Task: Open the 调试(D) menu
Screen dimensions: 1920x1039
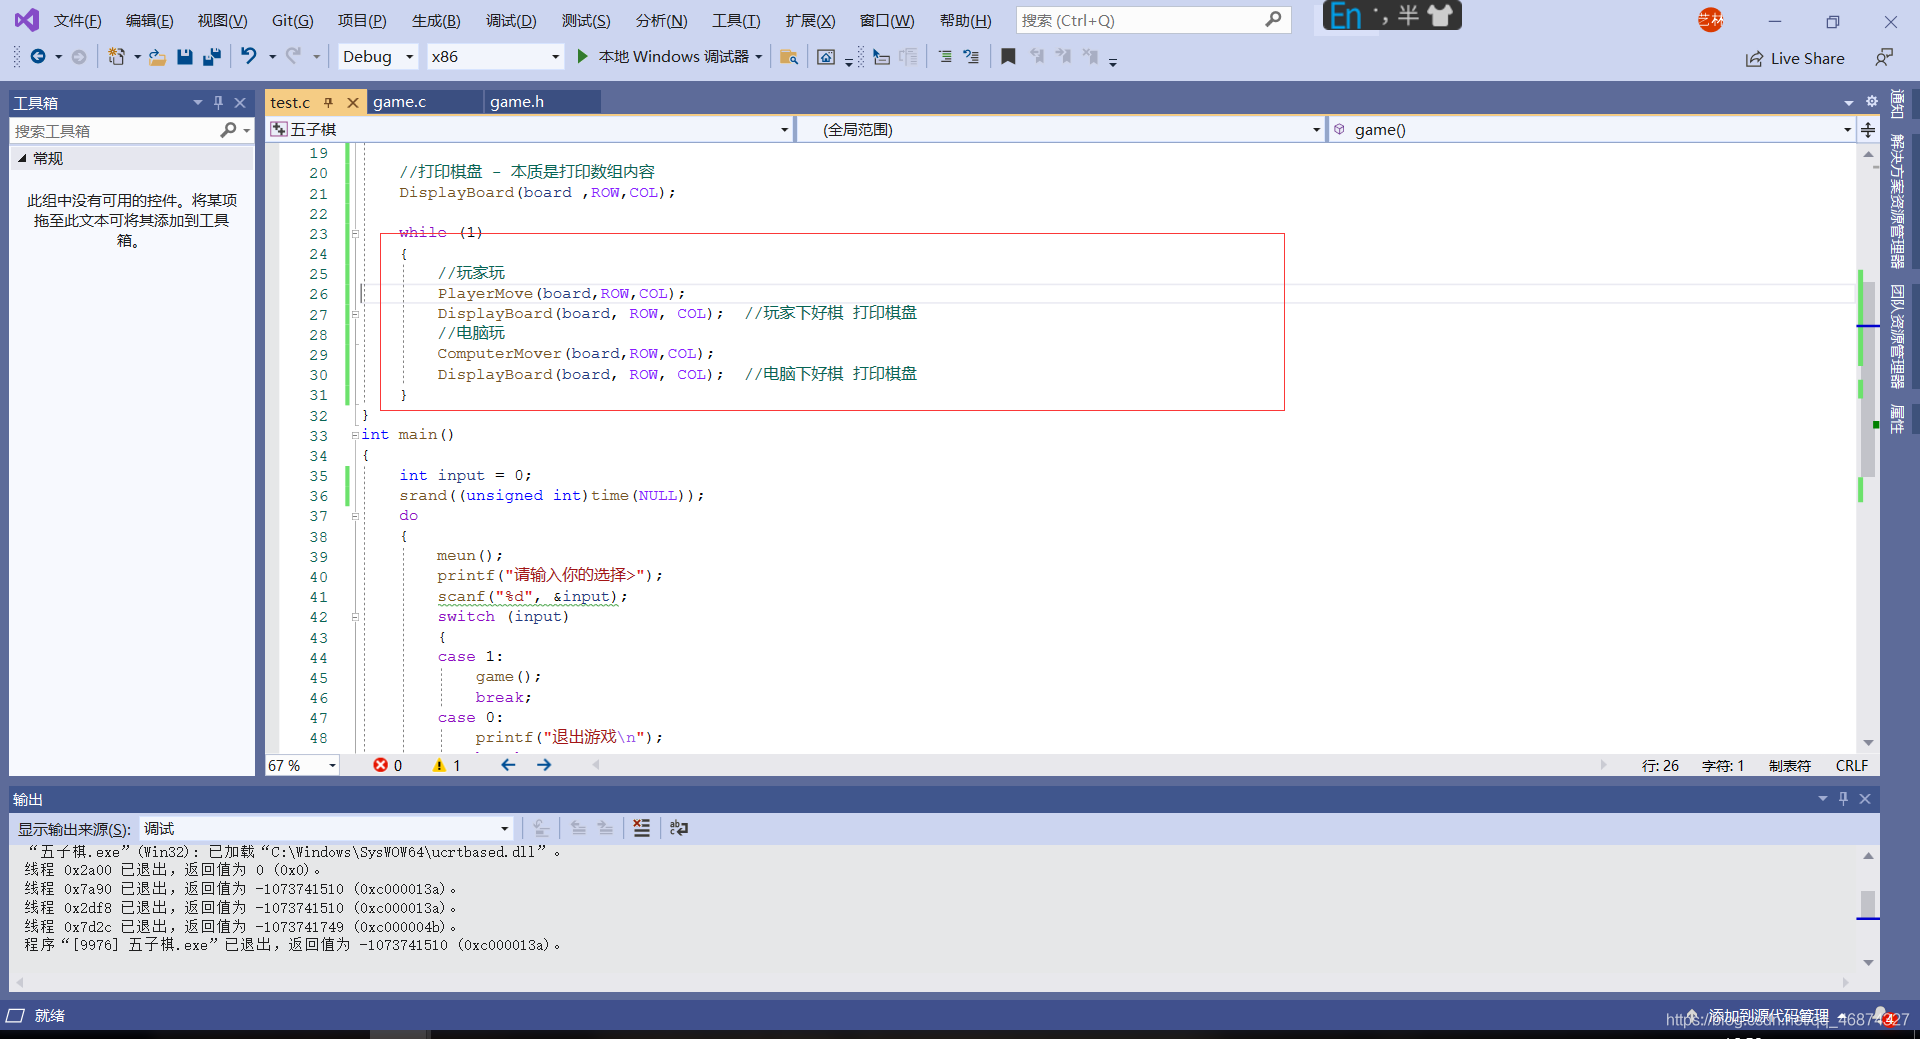Action: (x=511, y=20)
